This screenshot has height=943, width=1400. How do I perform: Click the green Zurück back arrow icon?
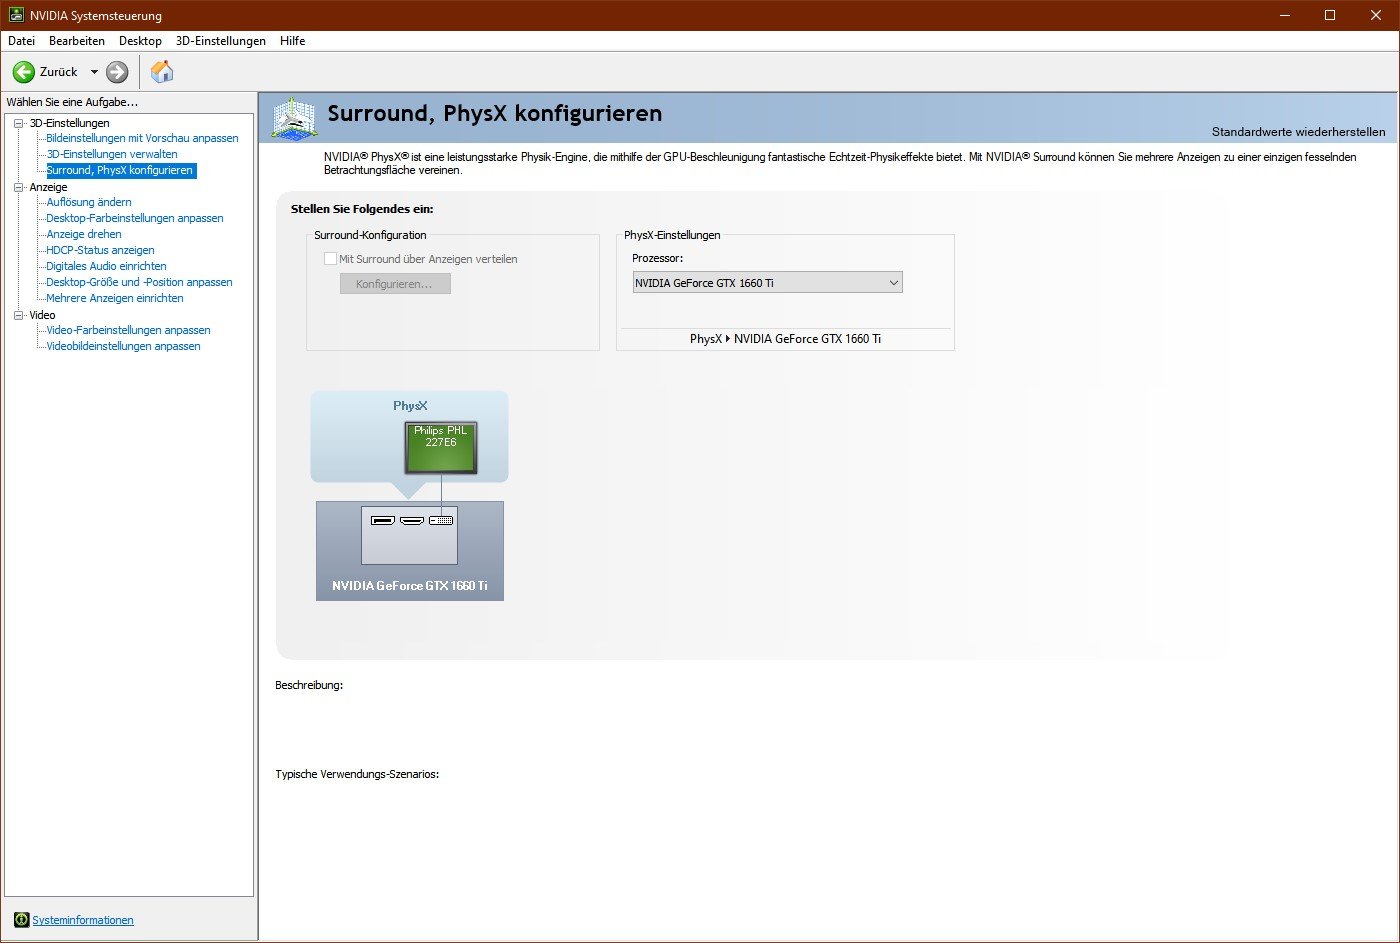[x=23, y=72]
